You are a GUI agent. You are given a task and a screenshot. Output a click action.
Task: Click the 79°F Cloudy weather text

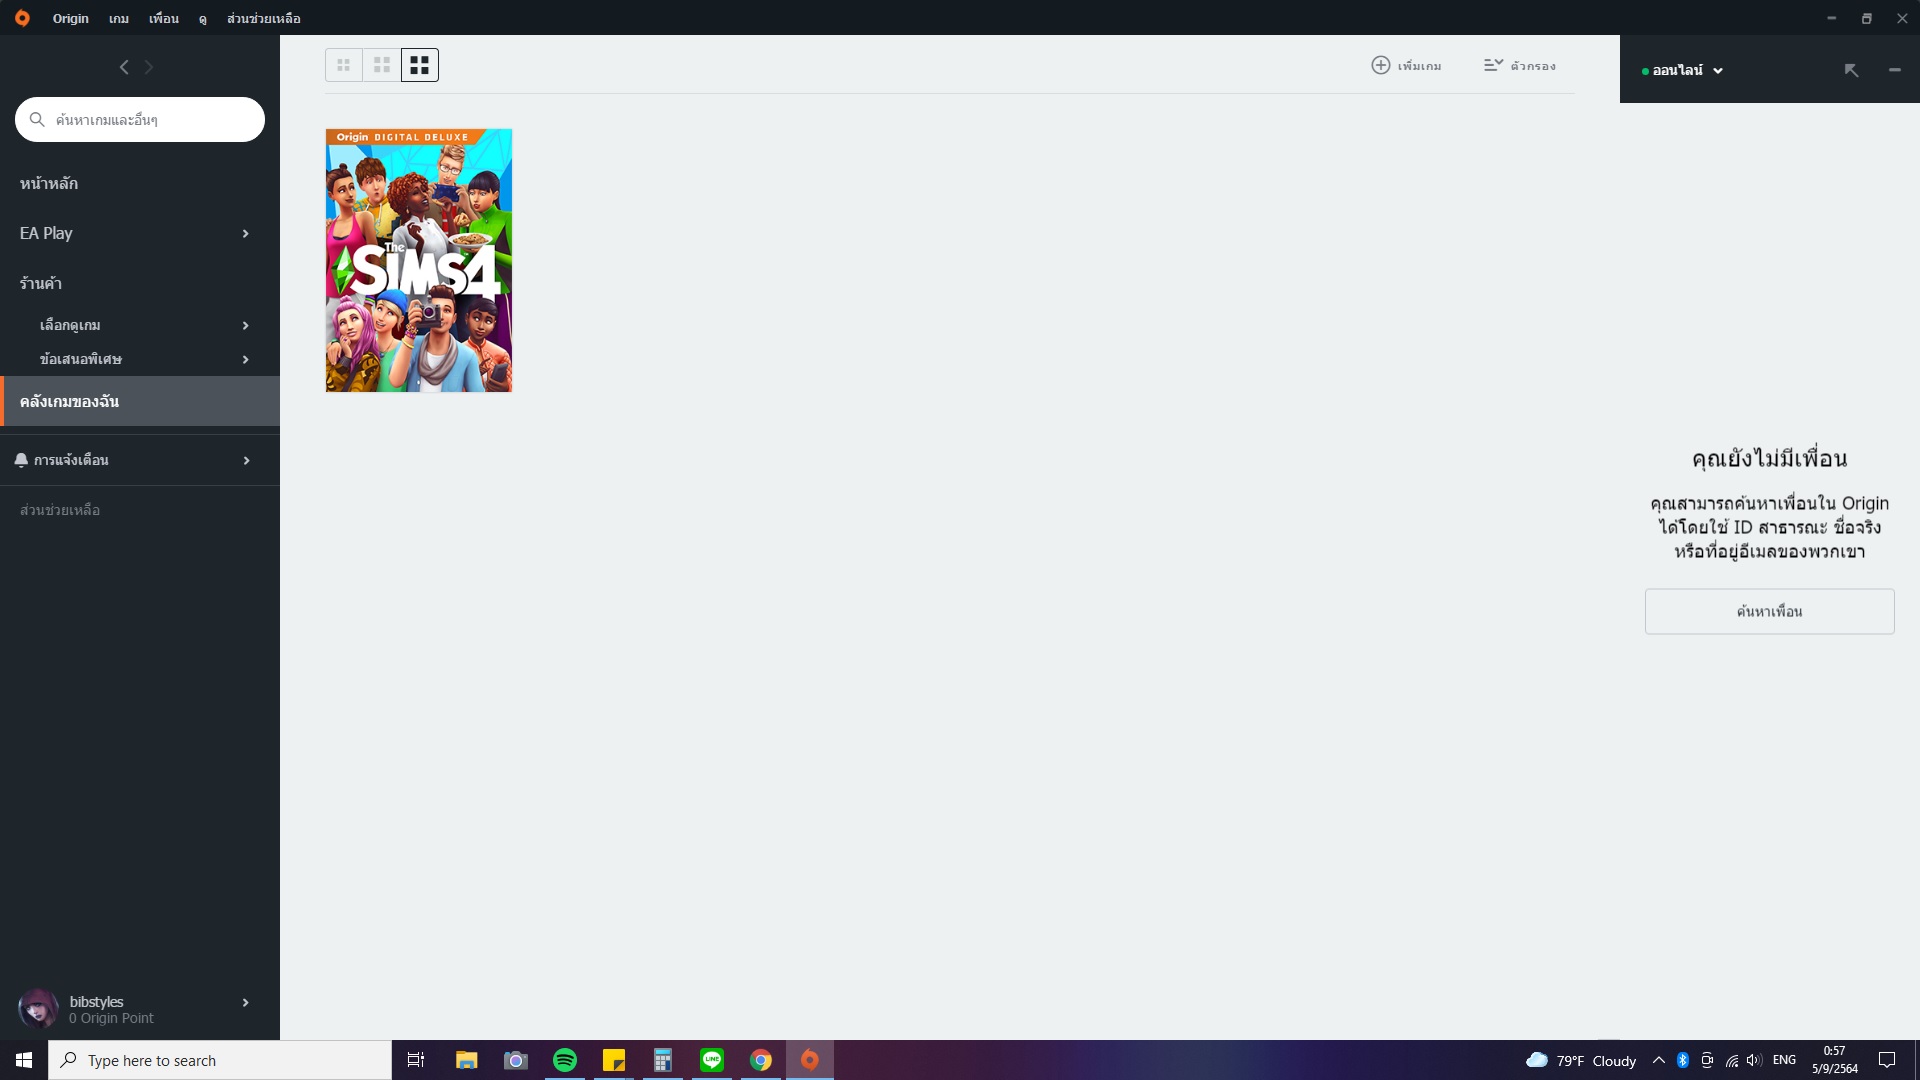coord(1596,1061)
